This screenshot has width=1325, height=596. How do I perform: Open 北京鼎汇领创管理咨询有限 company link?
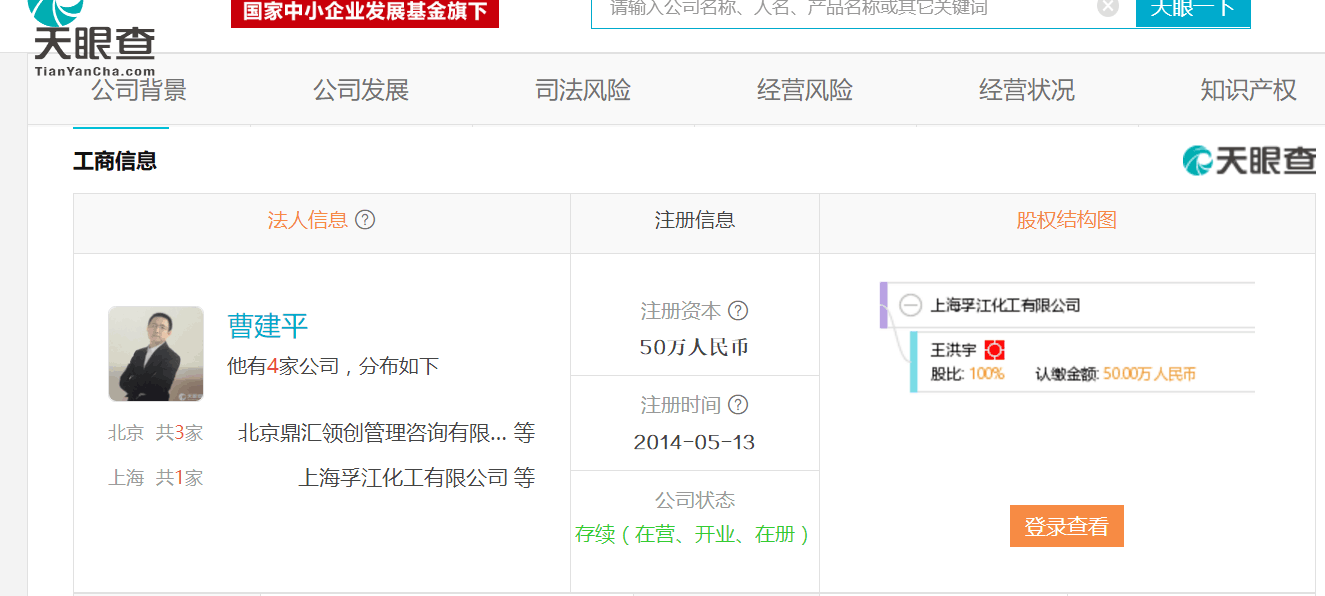[x=372, y=433]
